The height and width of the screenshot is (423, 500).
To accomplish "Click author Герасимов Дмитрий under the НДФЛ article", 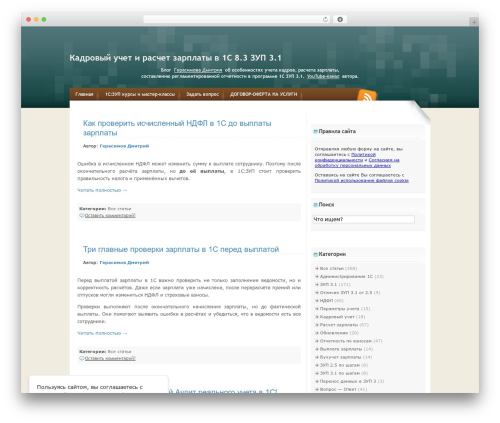I will (x=124, y=146).
